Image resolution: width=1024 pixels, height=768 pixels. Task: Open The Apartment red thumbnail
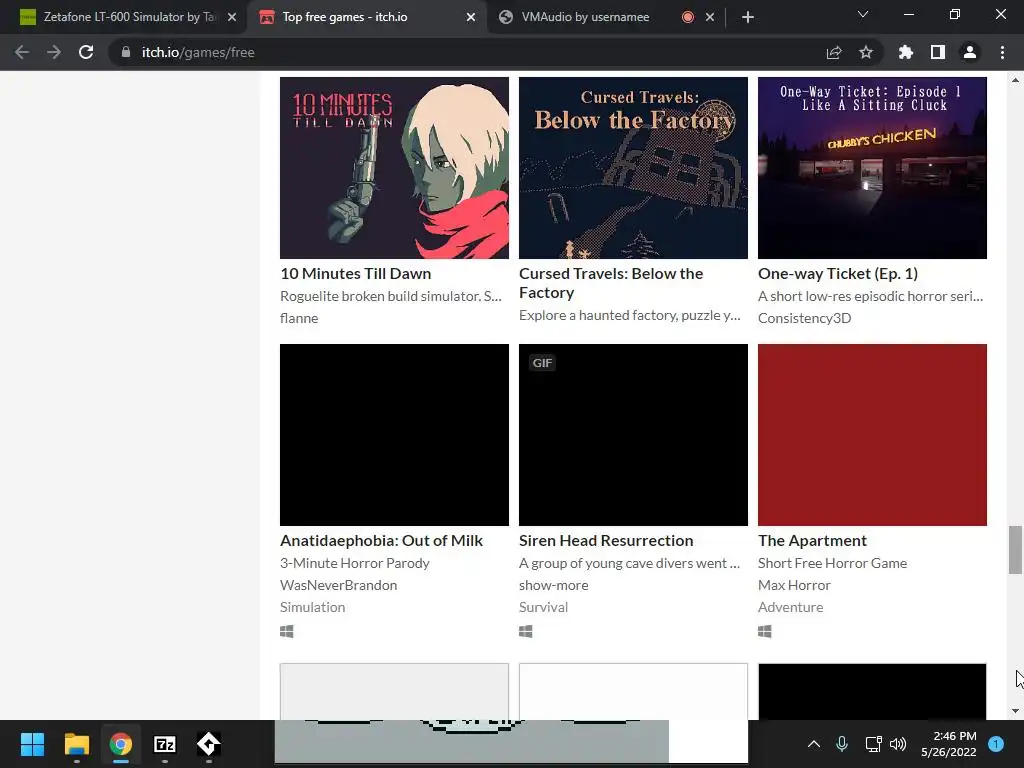(x=872, y=435)
